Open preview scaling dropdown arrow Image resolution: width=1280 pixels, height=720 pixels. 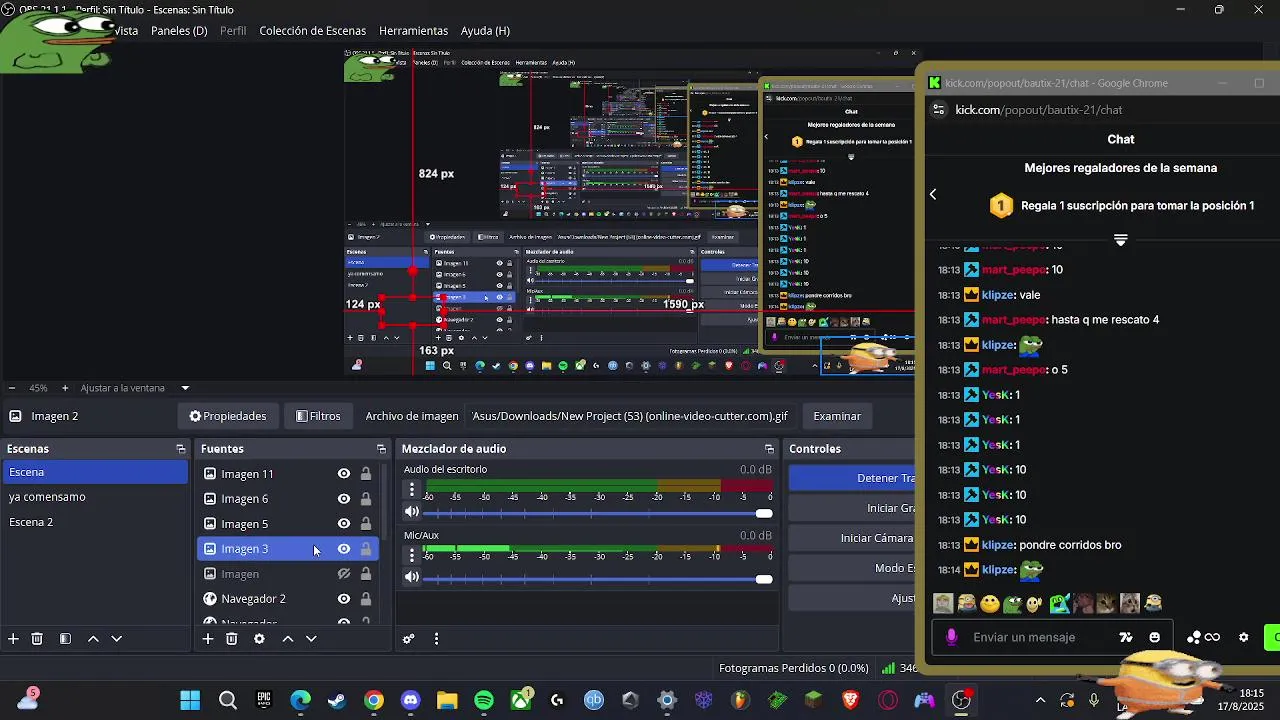click(185, 388)
